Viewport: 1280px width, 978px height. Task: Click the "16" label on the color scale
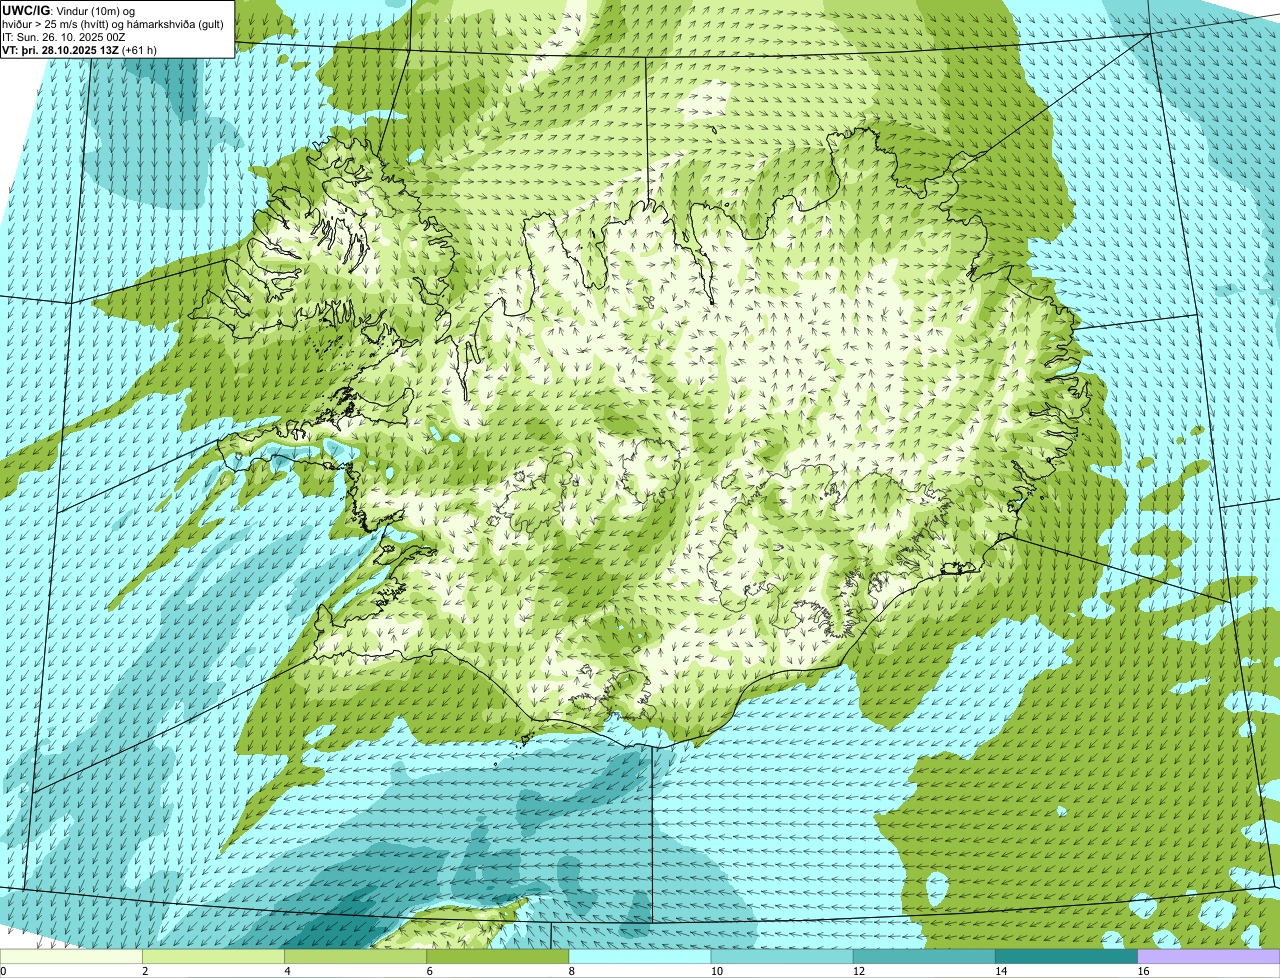[x=1143, y=971]
